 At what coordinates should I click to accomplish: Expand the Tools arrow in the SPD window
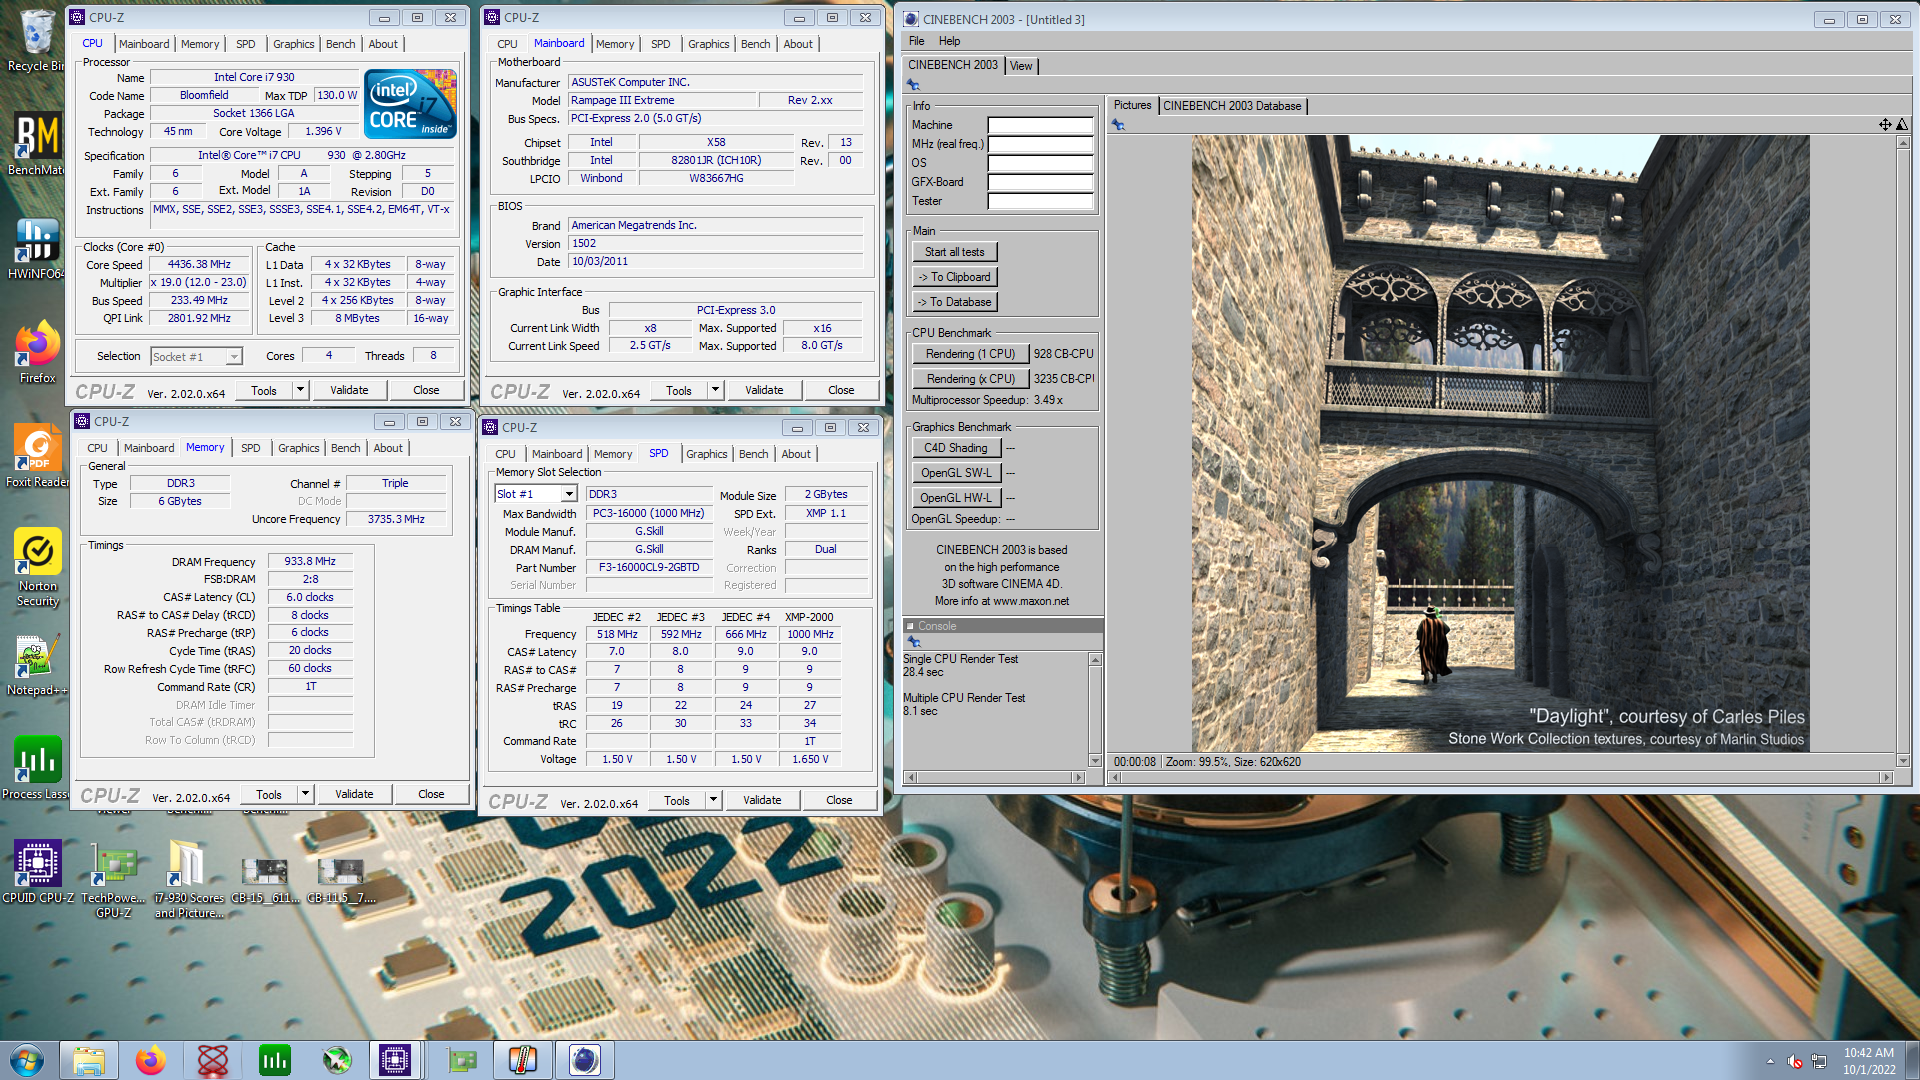713,800
